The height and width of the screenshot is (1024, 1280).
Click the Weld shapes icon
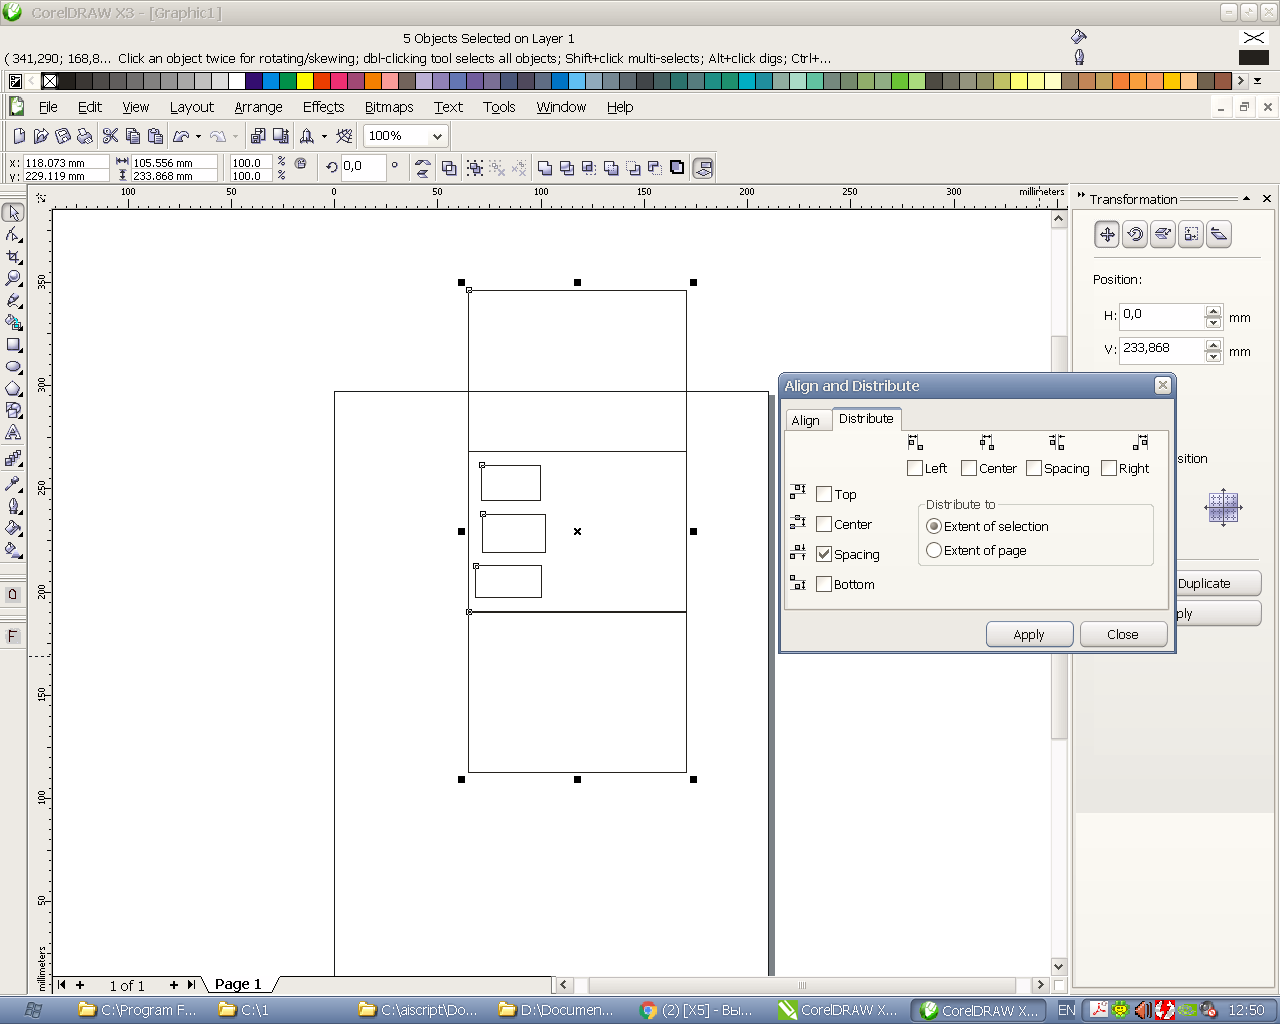545,168
